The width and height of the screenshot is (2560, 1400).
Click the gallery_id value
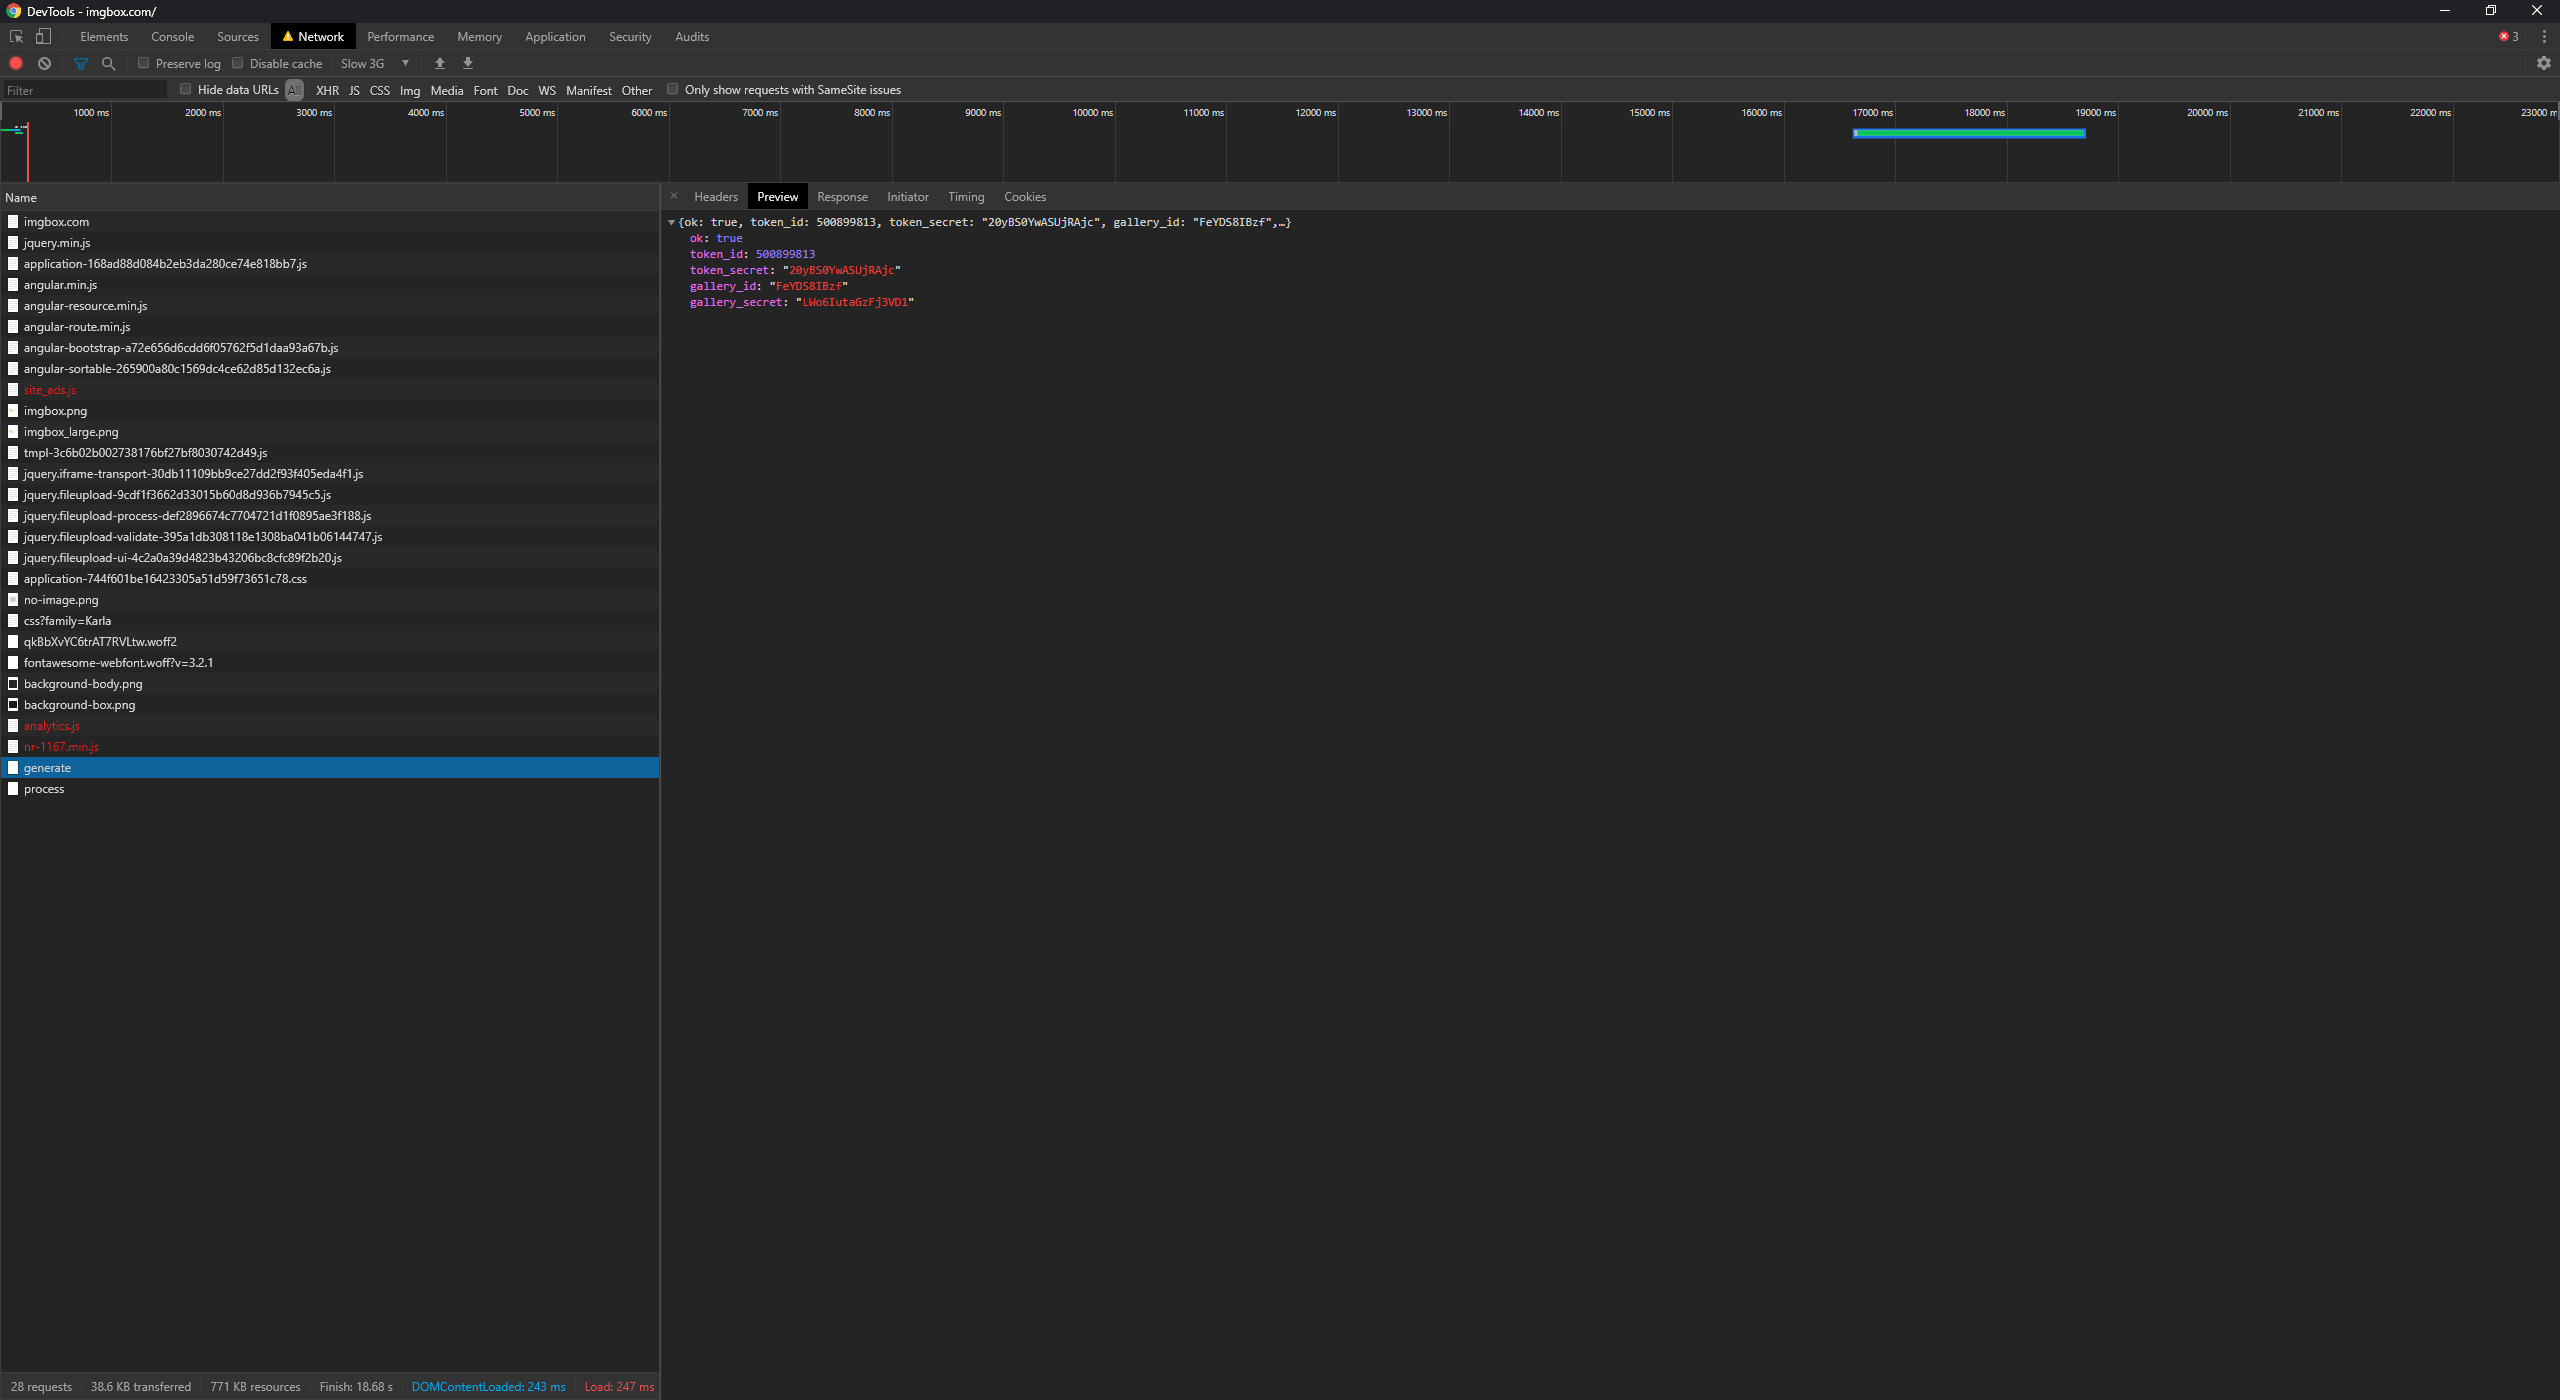809,286
